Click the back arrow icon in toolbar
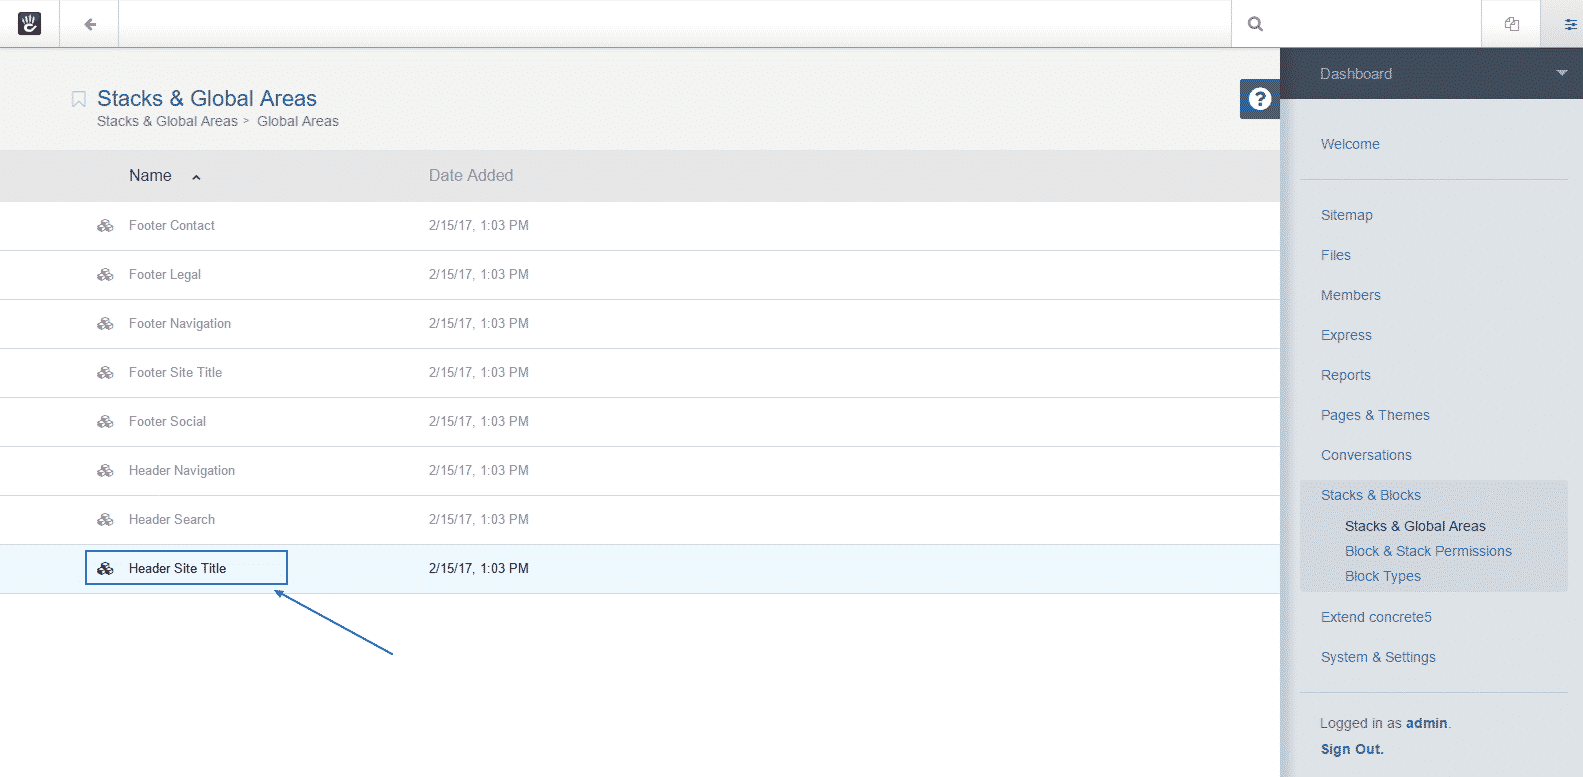1583x777 pixels. point(90,24)
